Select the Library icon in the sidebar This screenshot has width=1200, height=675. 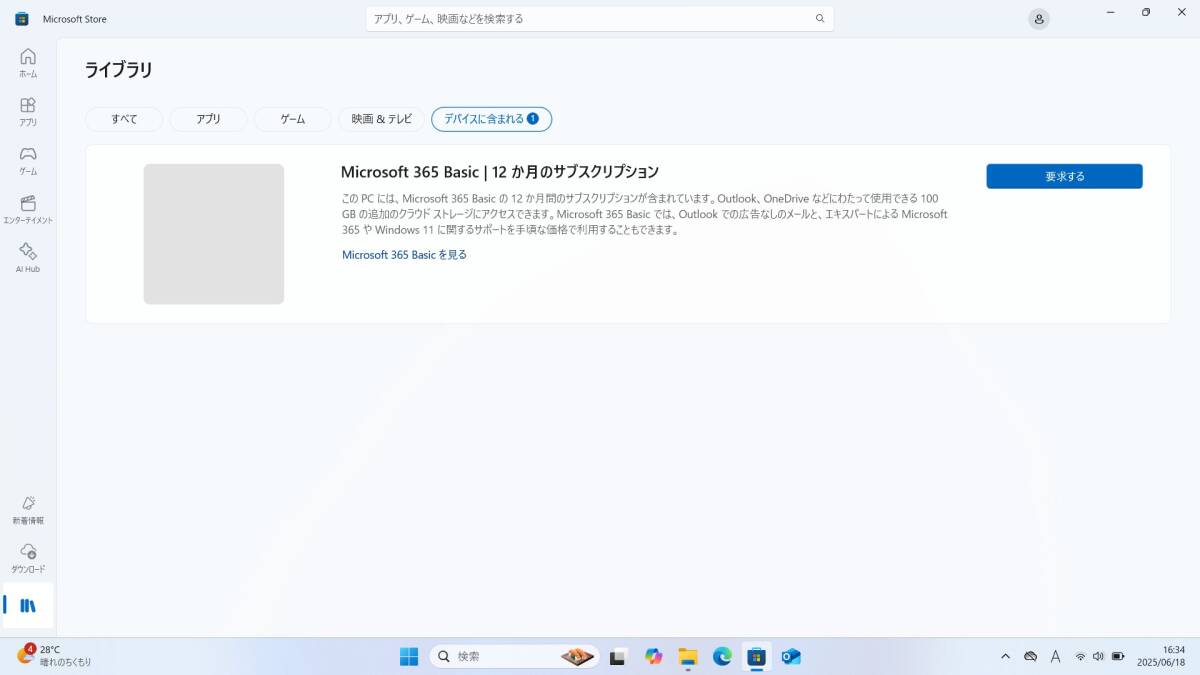click(28, 605)
